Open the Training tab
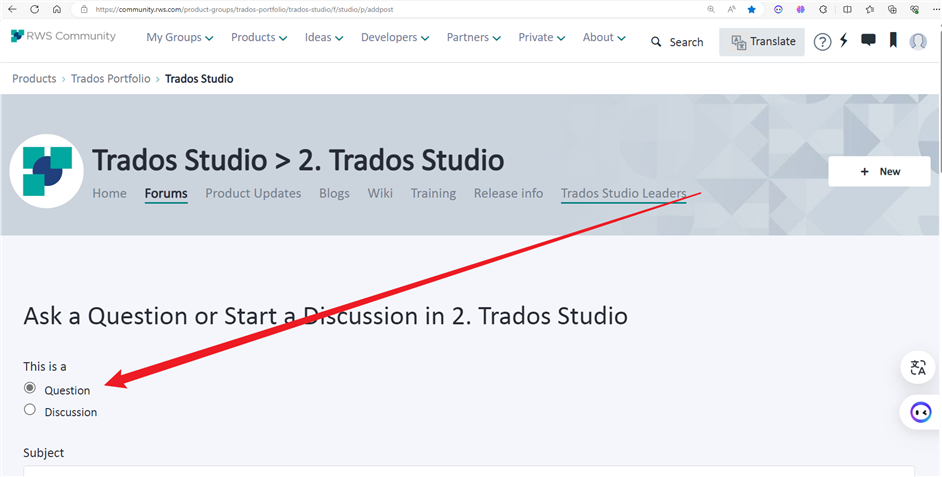 coord(433,193)
